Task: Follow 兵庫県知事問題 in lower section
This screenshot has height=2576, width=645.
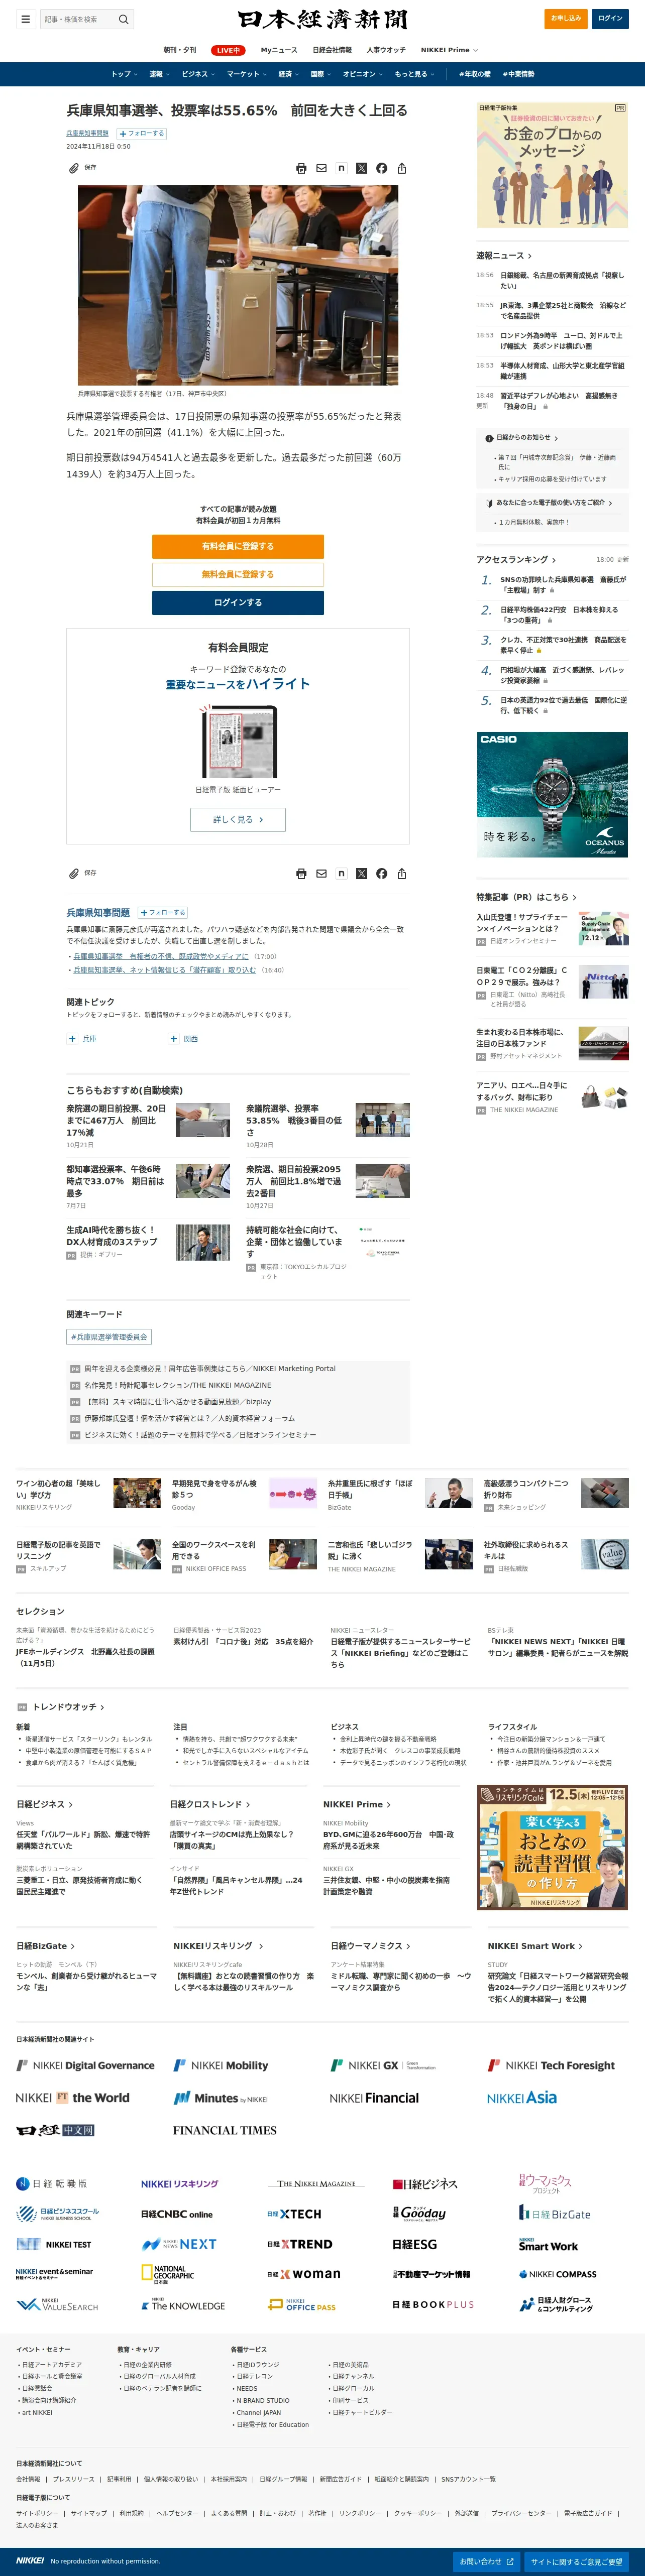Action: pos(163,912)
